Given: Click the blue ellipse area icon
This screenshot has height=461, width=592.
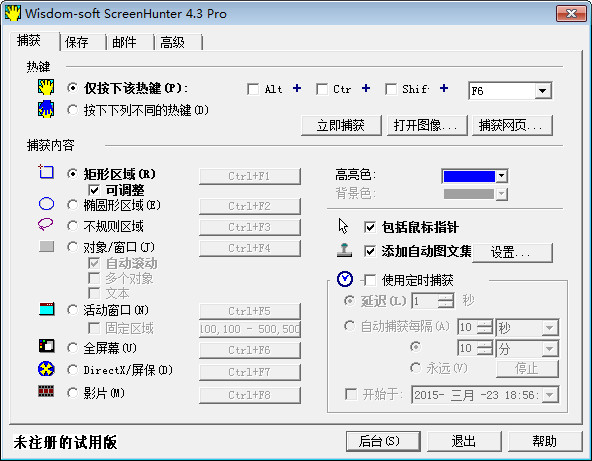Looking at the screenshot, I should (46, 204).
